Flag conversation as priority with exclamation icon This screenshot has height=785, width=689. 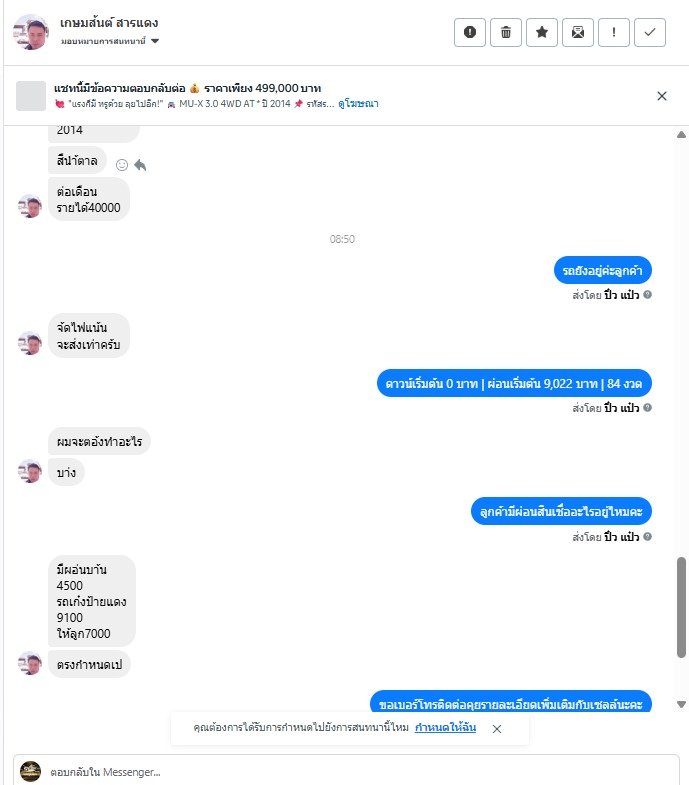(614, 33)
